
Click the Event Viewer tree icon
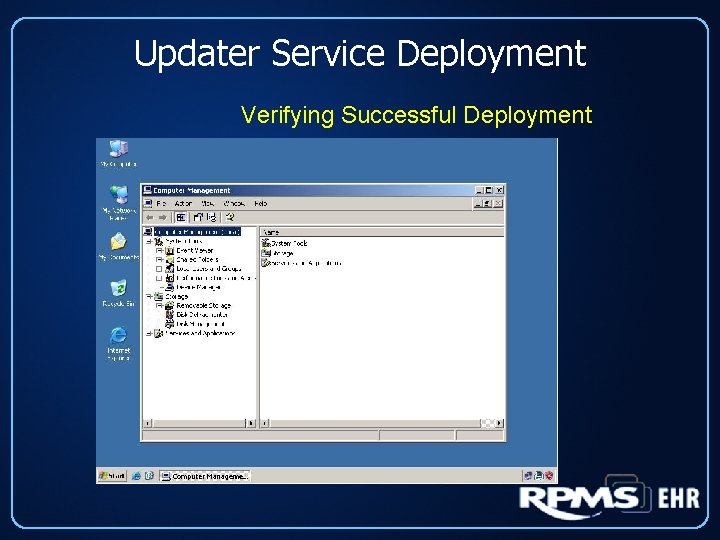tap(169, 251)
